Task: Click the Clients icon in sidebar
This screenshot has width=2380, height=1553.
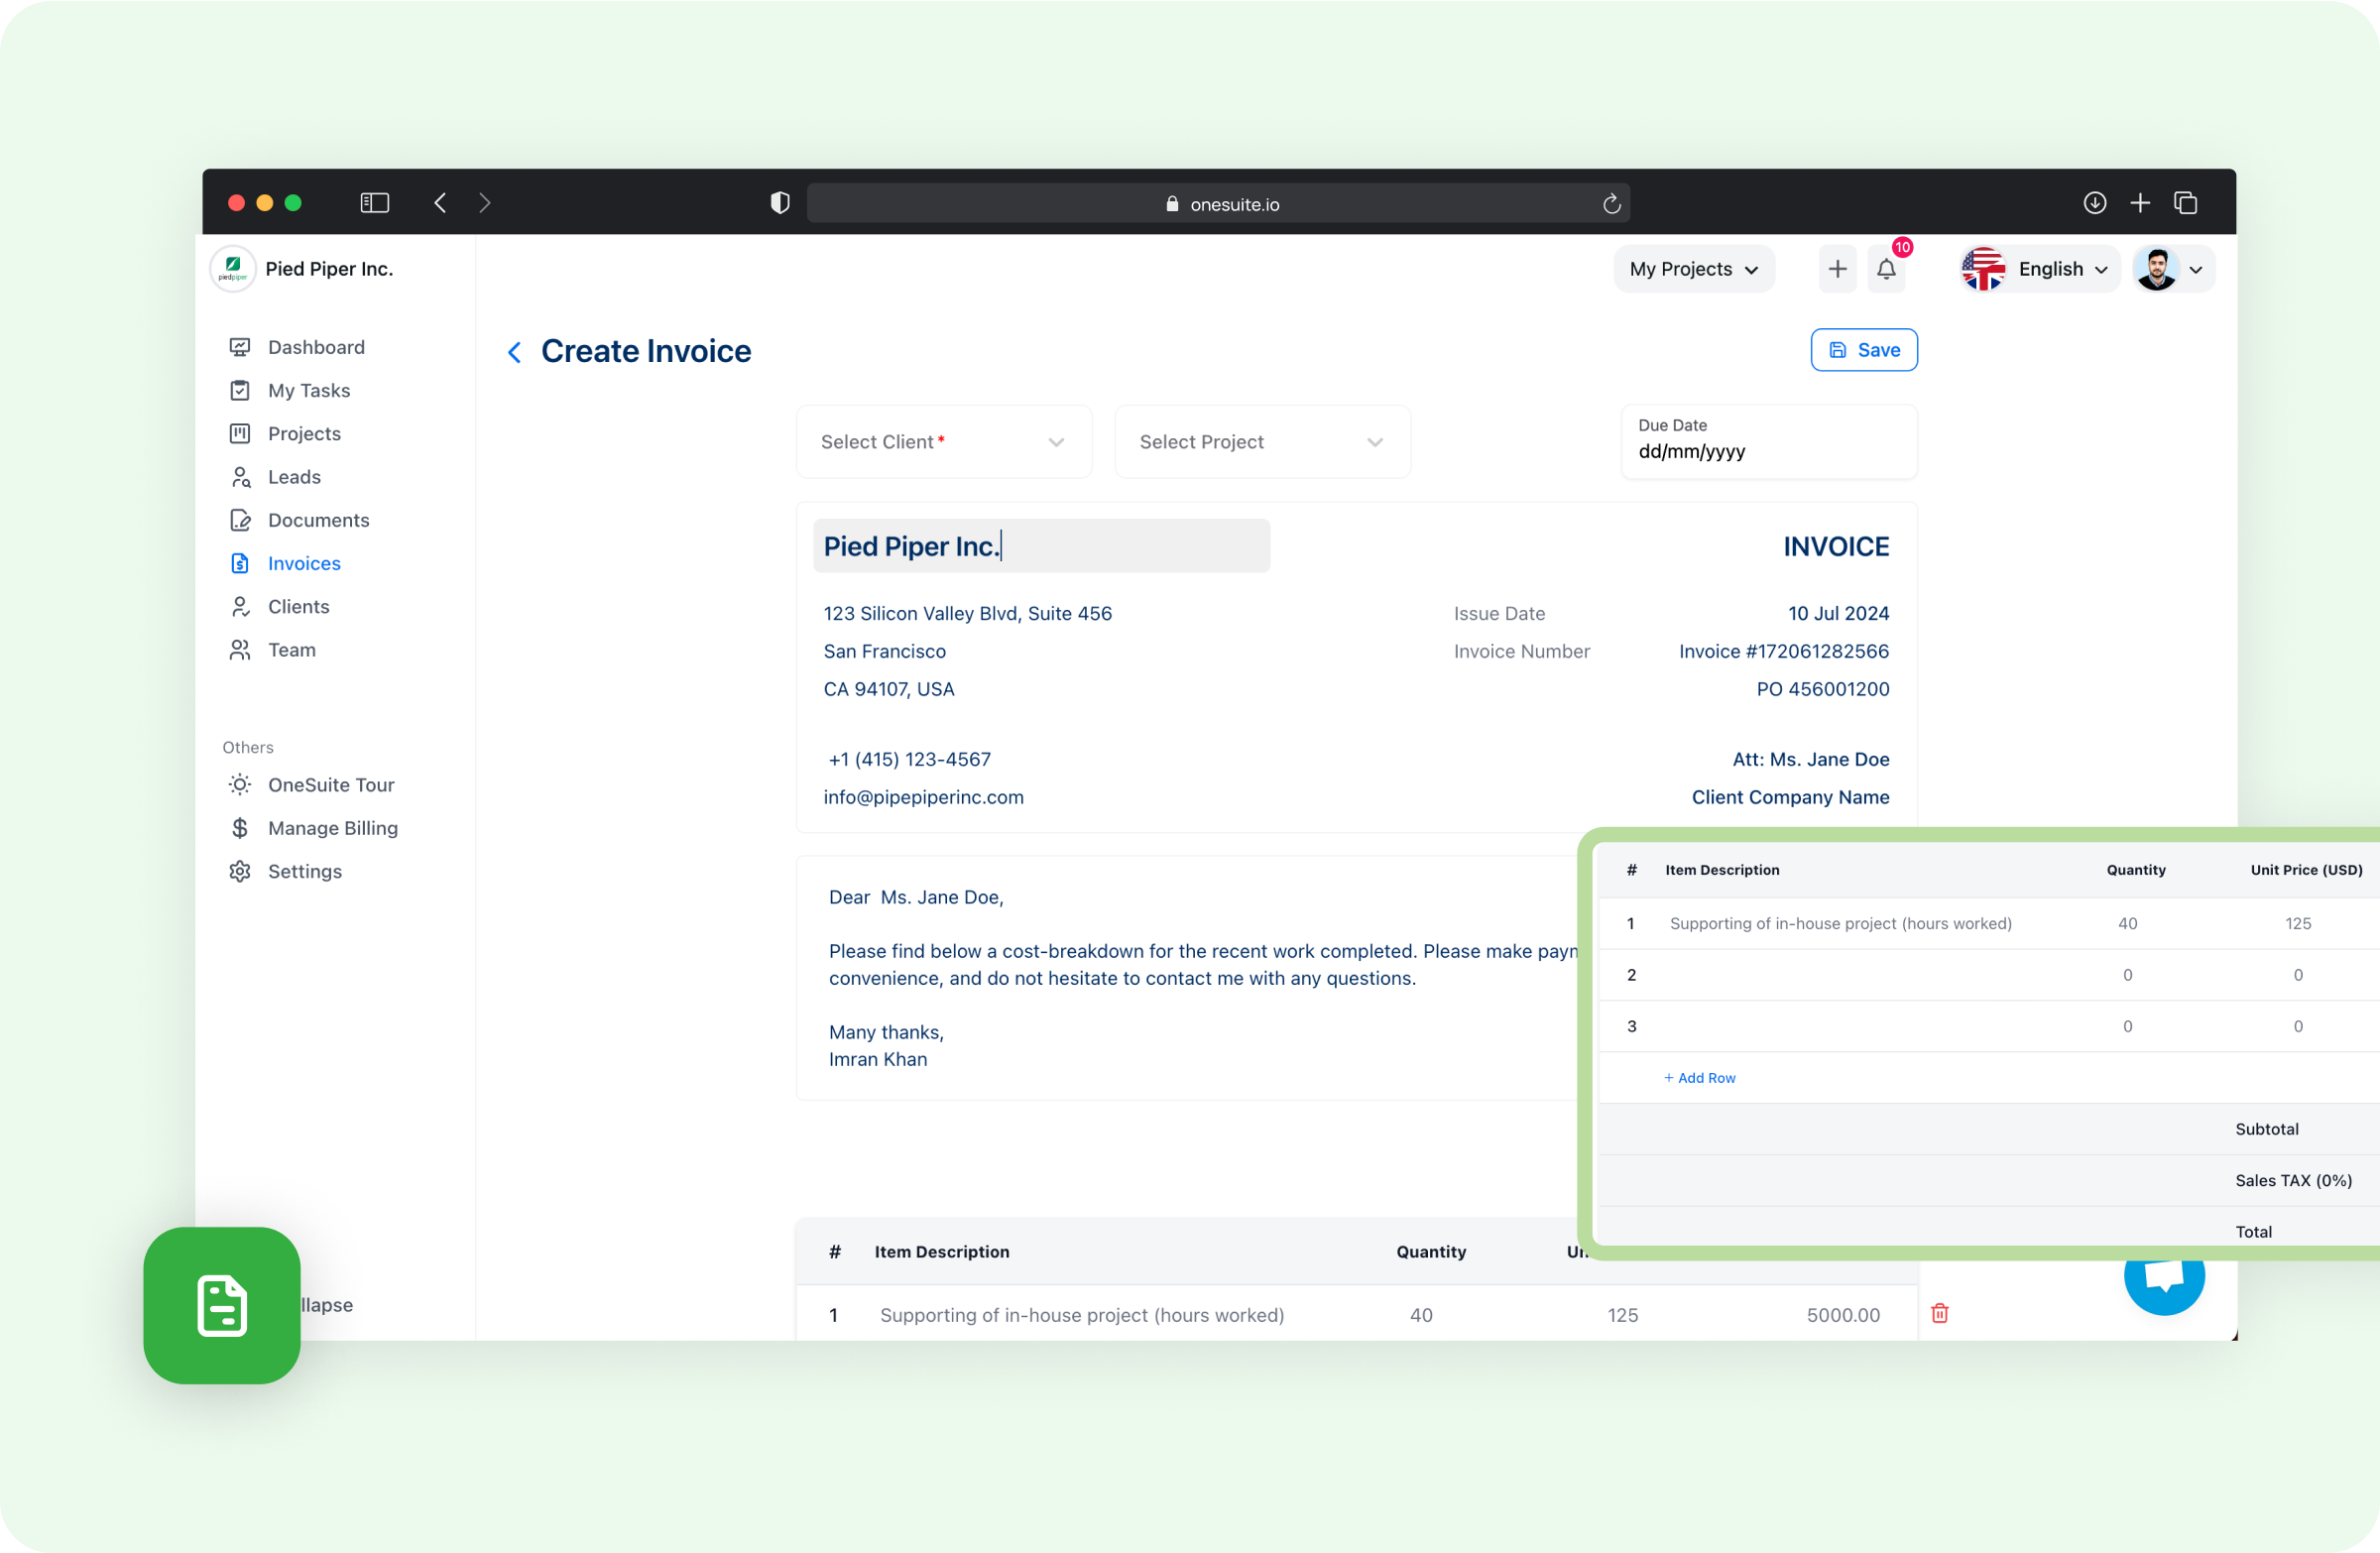Action: point(241,606)
